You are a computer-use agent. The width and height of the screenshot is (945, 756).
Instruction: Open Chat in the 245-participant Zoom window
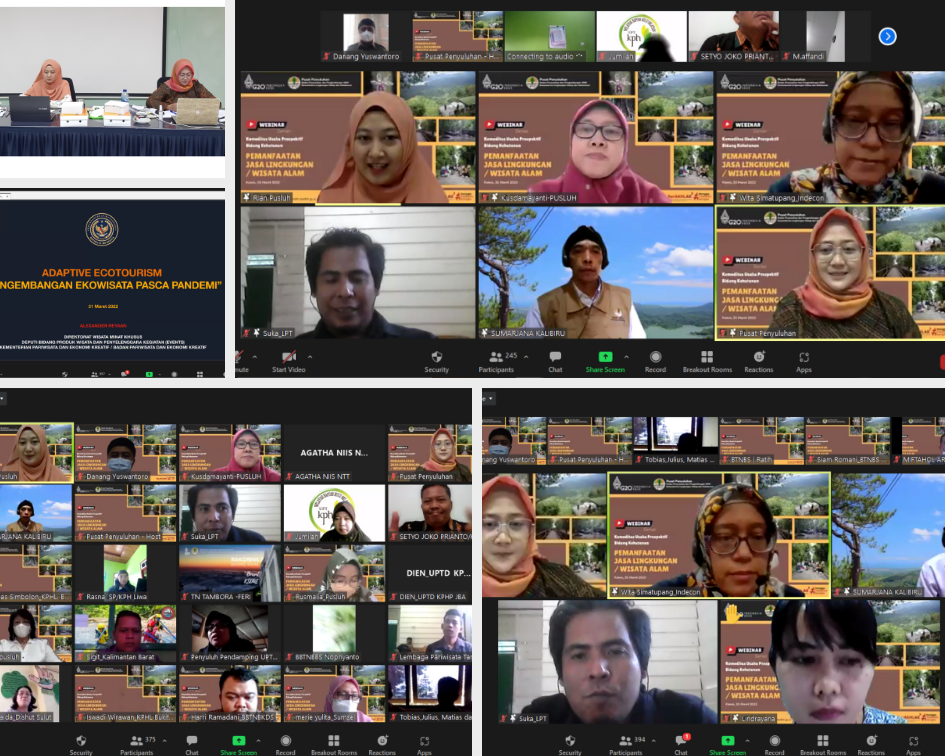click(555, 362)
